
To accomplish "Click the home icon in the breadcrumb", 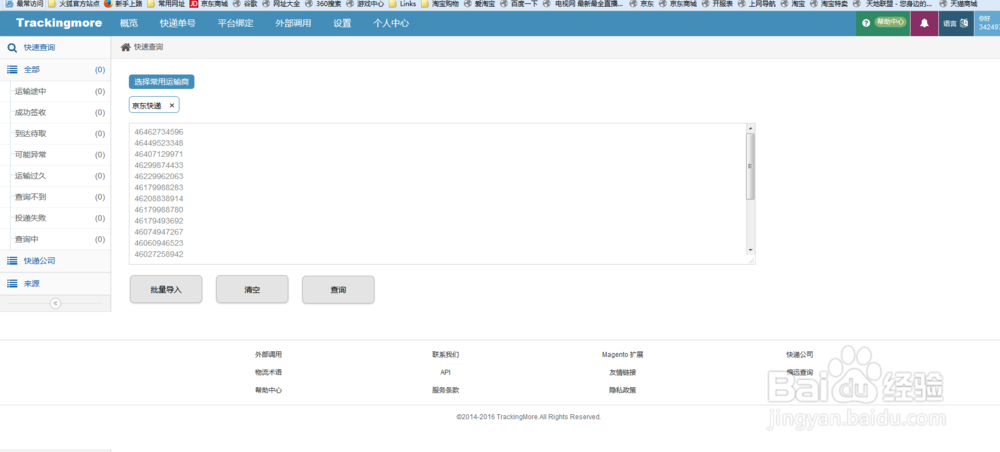I will (126, 47).
